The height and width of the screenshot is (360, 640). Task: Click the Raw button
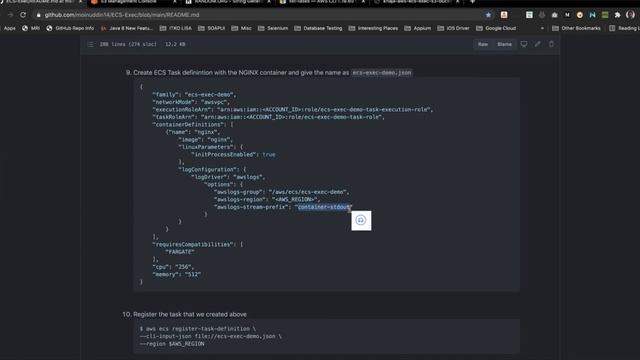(x=483, y=44)
